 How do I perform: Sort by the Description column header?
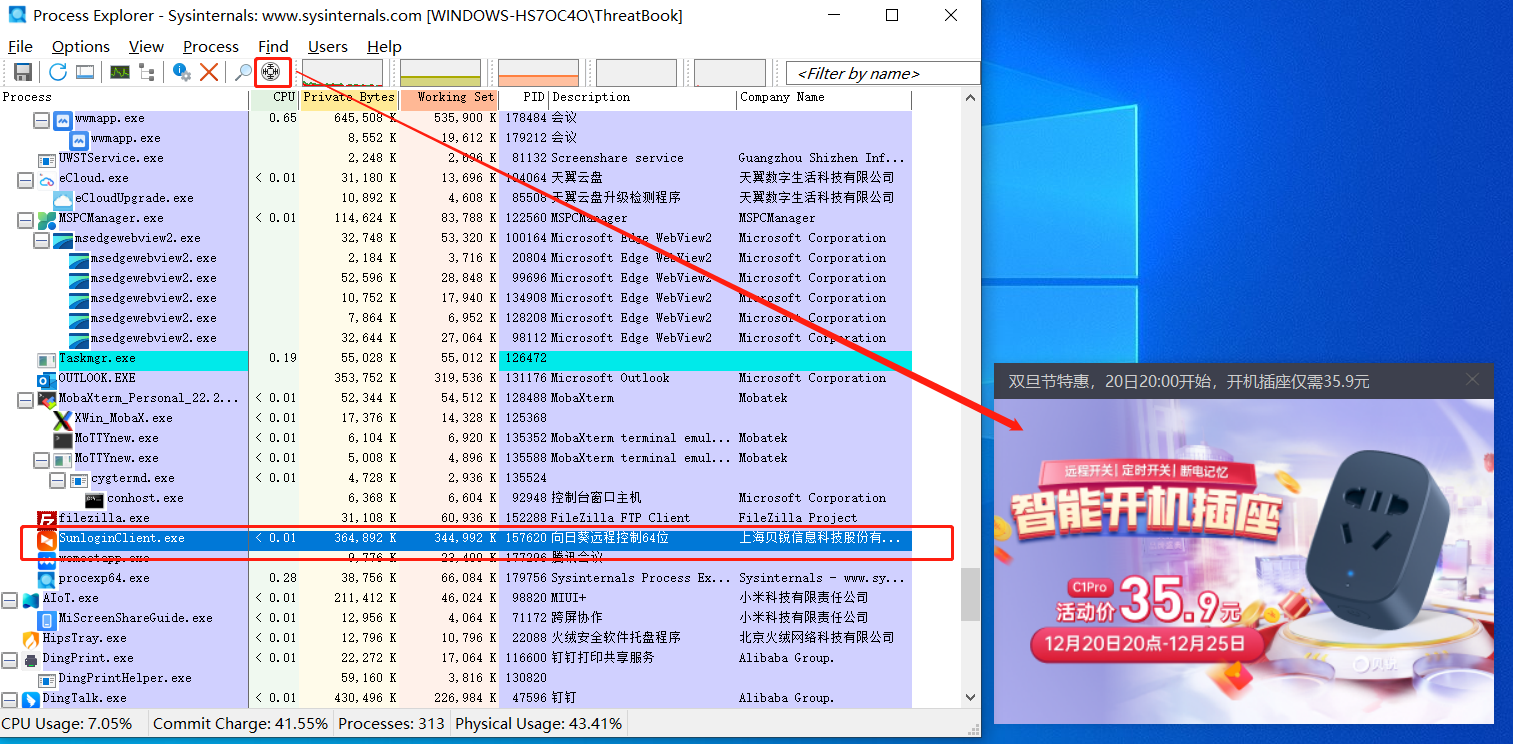pyautogui.click(x=643, y=98)
